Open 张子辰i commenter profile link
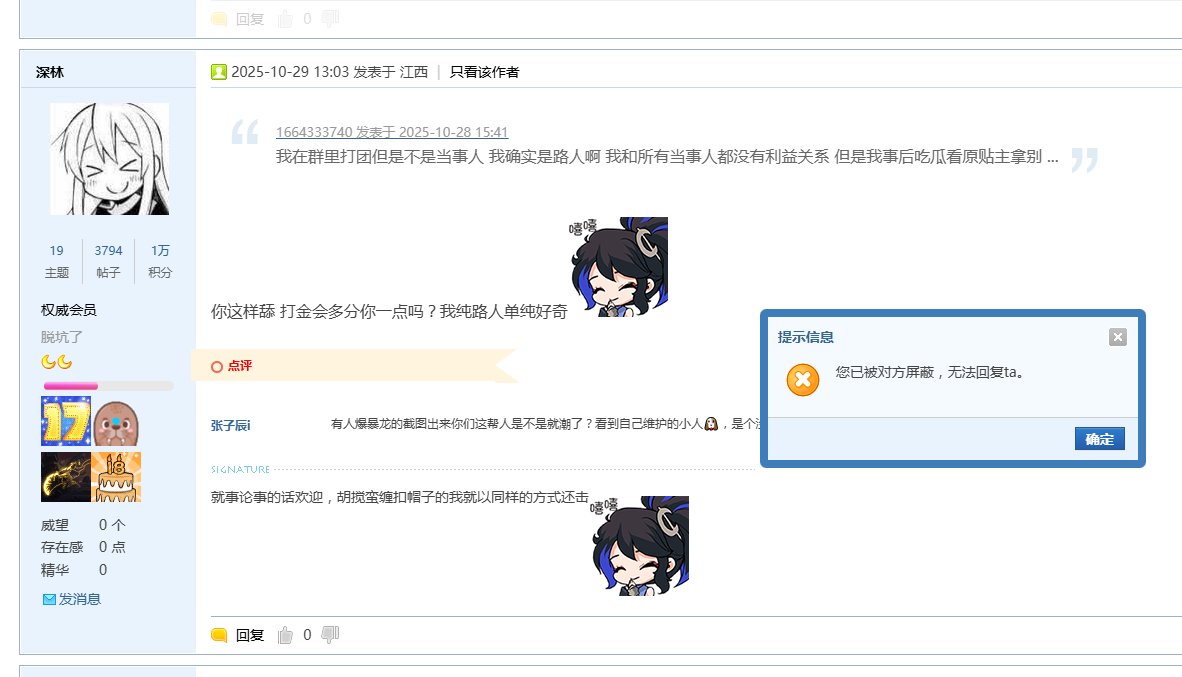The image size is (1182, 677). coord(231,425)
